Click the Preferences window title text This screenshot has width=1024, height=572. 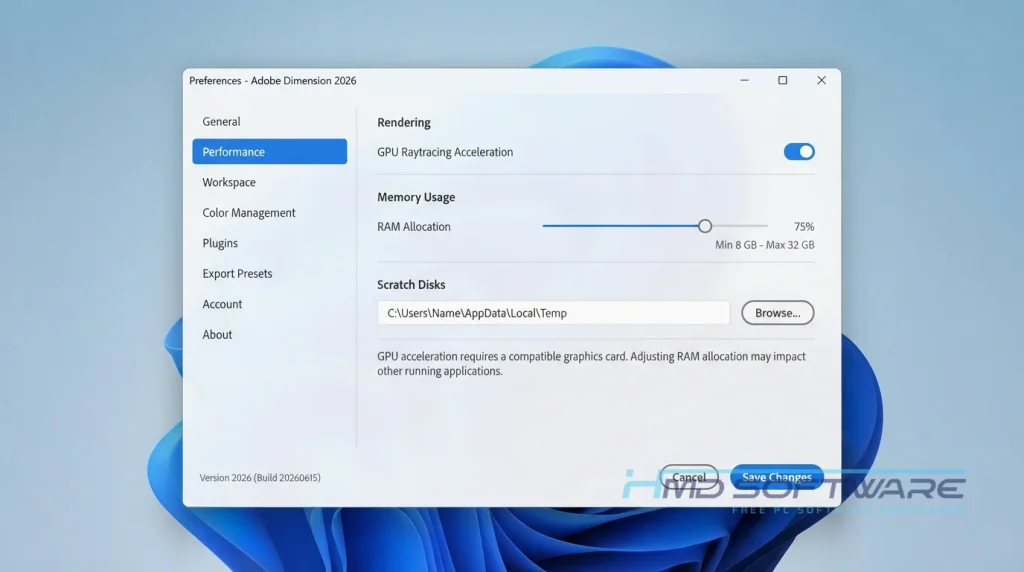(272, 80)
